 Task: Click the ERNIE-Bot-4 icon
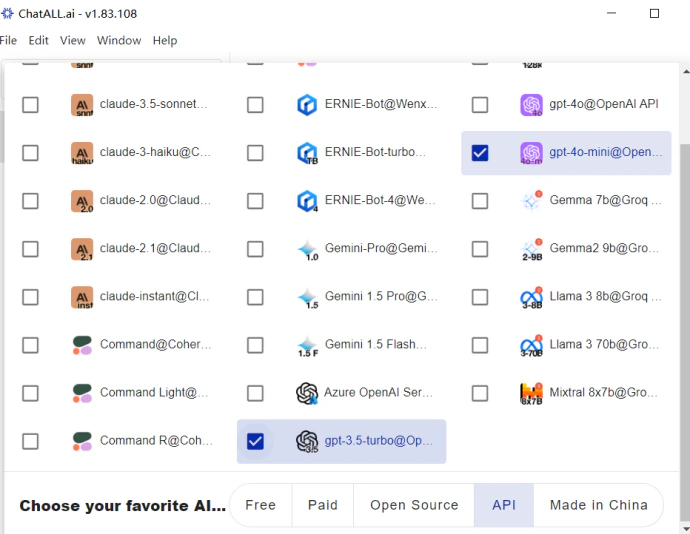pos(307,201)
